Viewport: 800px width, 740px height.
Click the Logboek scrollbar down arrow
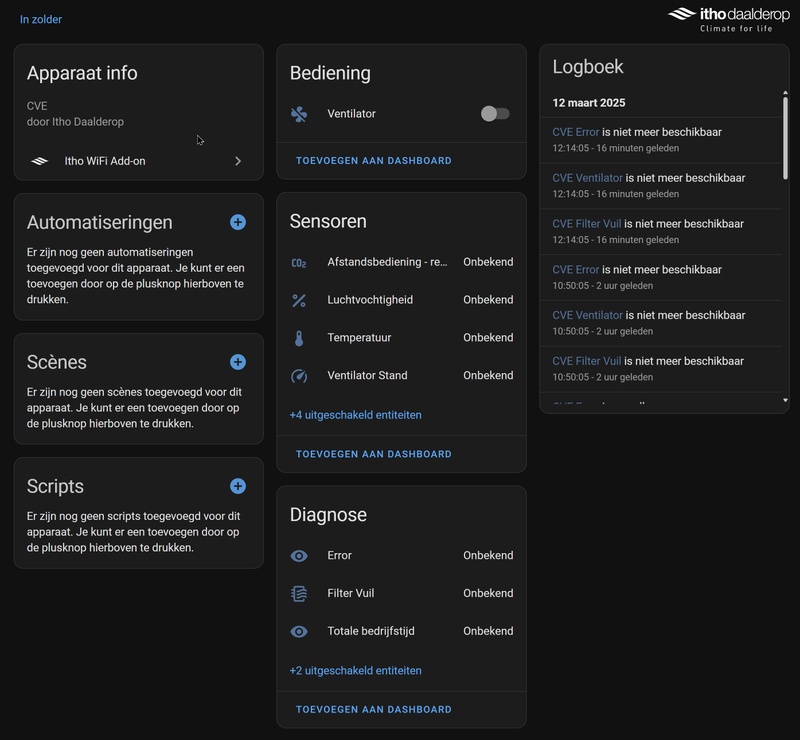click(785, 400)
